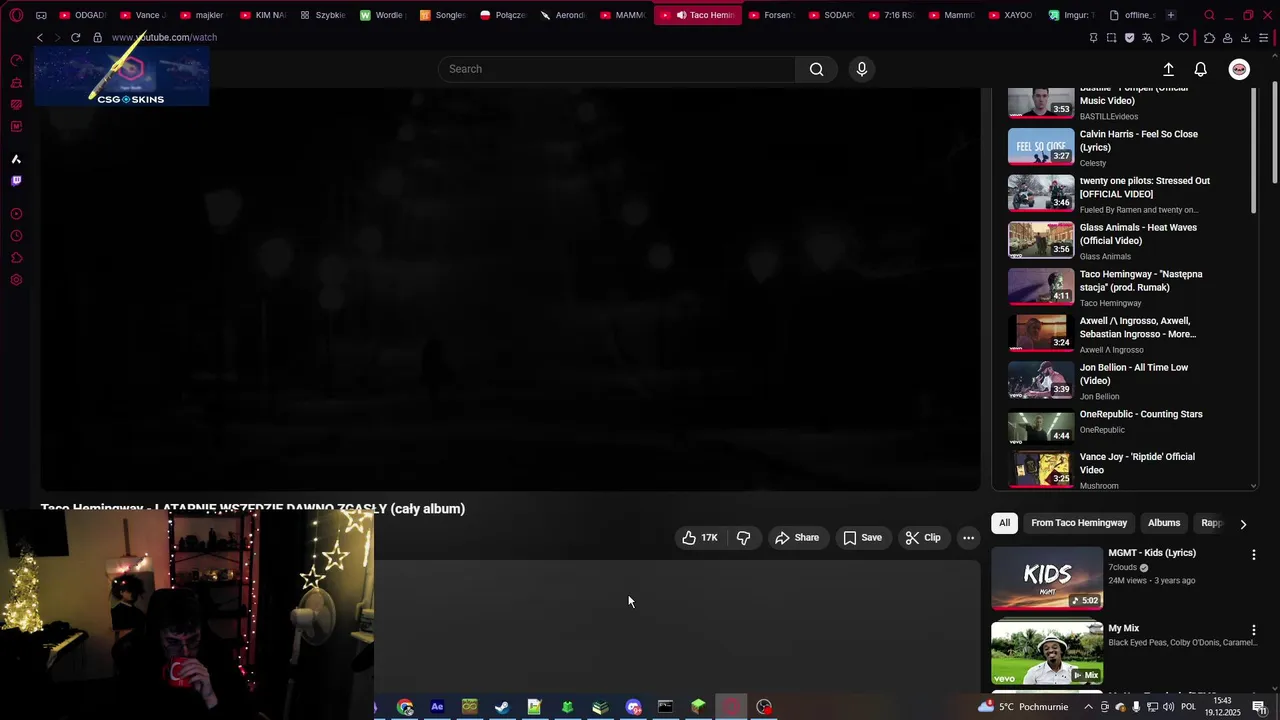Open options menu for My Mix

1254,630
